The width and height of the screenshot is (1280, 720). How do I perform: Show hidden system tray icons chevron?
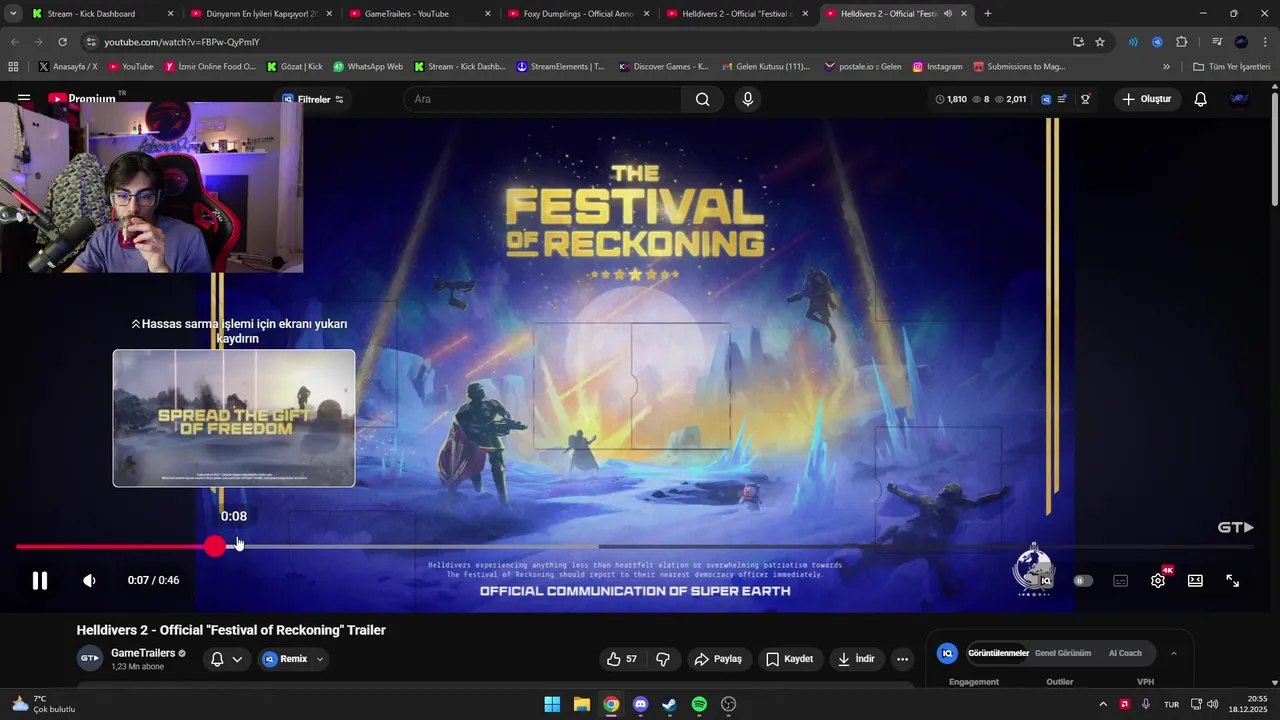coord(1103,704)
